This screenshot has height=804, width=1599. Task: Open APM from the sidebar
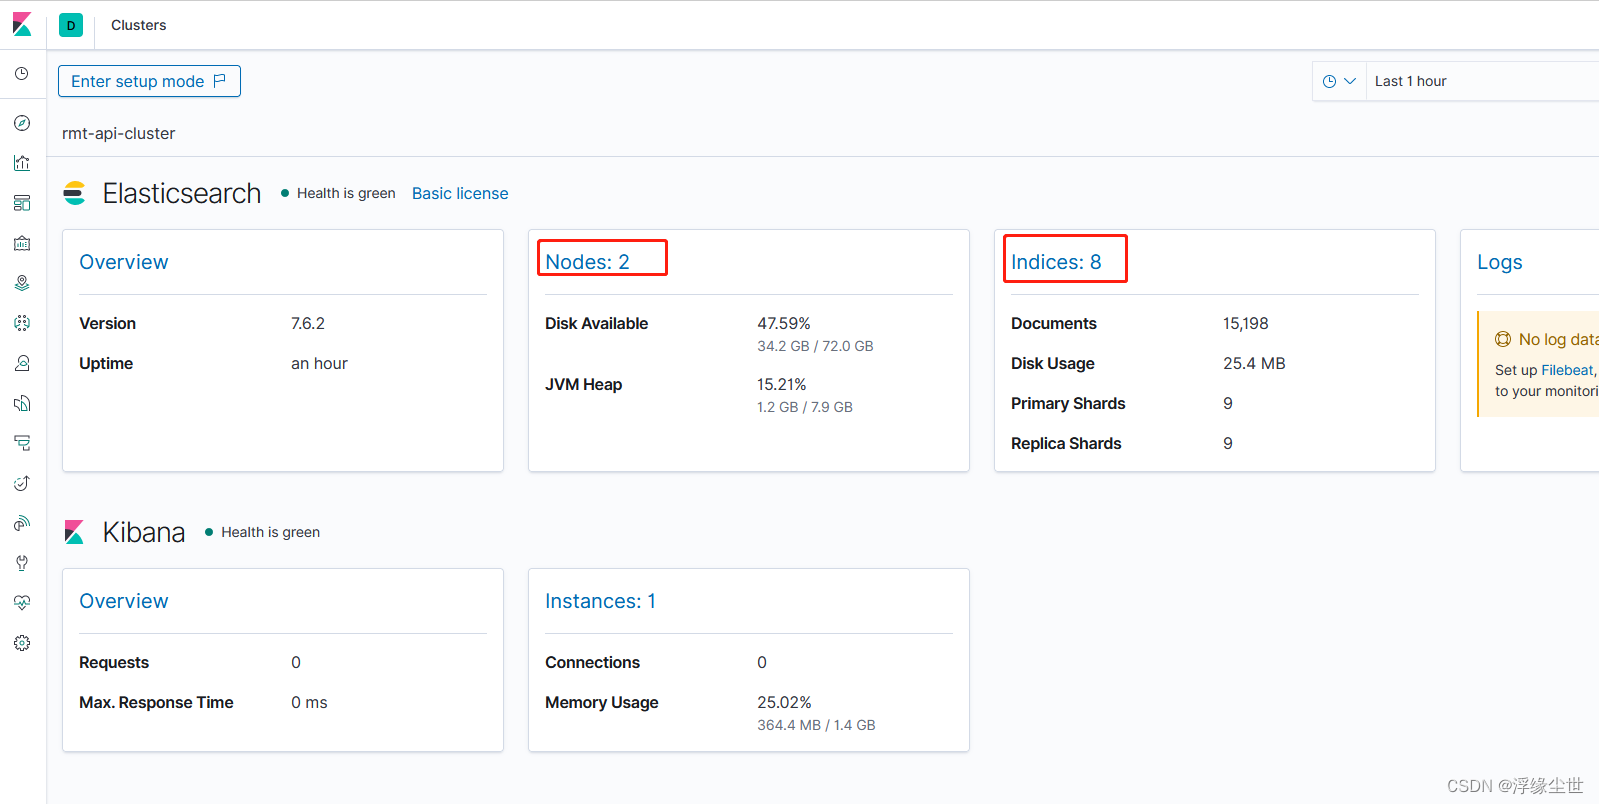point(22,443)
